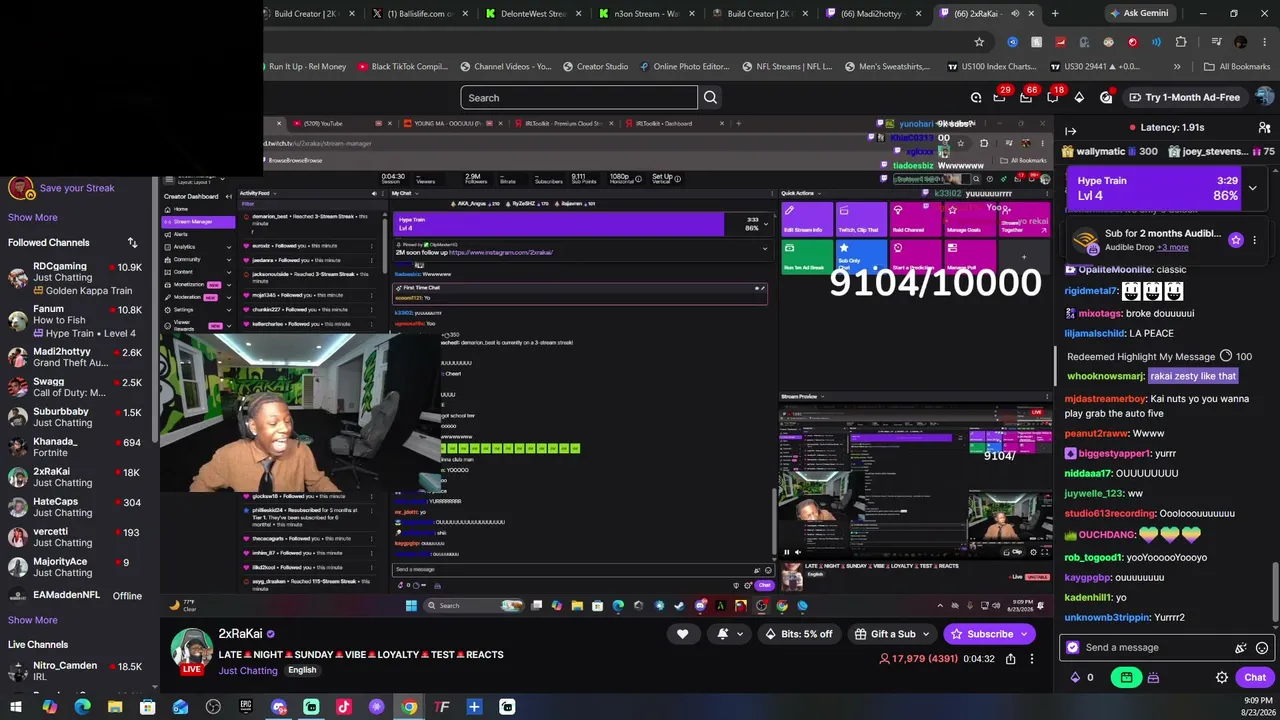
Task: Click the green rewards button below chat
Action: [x=1127, y=677]
